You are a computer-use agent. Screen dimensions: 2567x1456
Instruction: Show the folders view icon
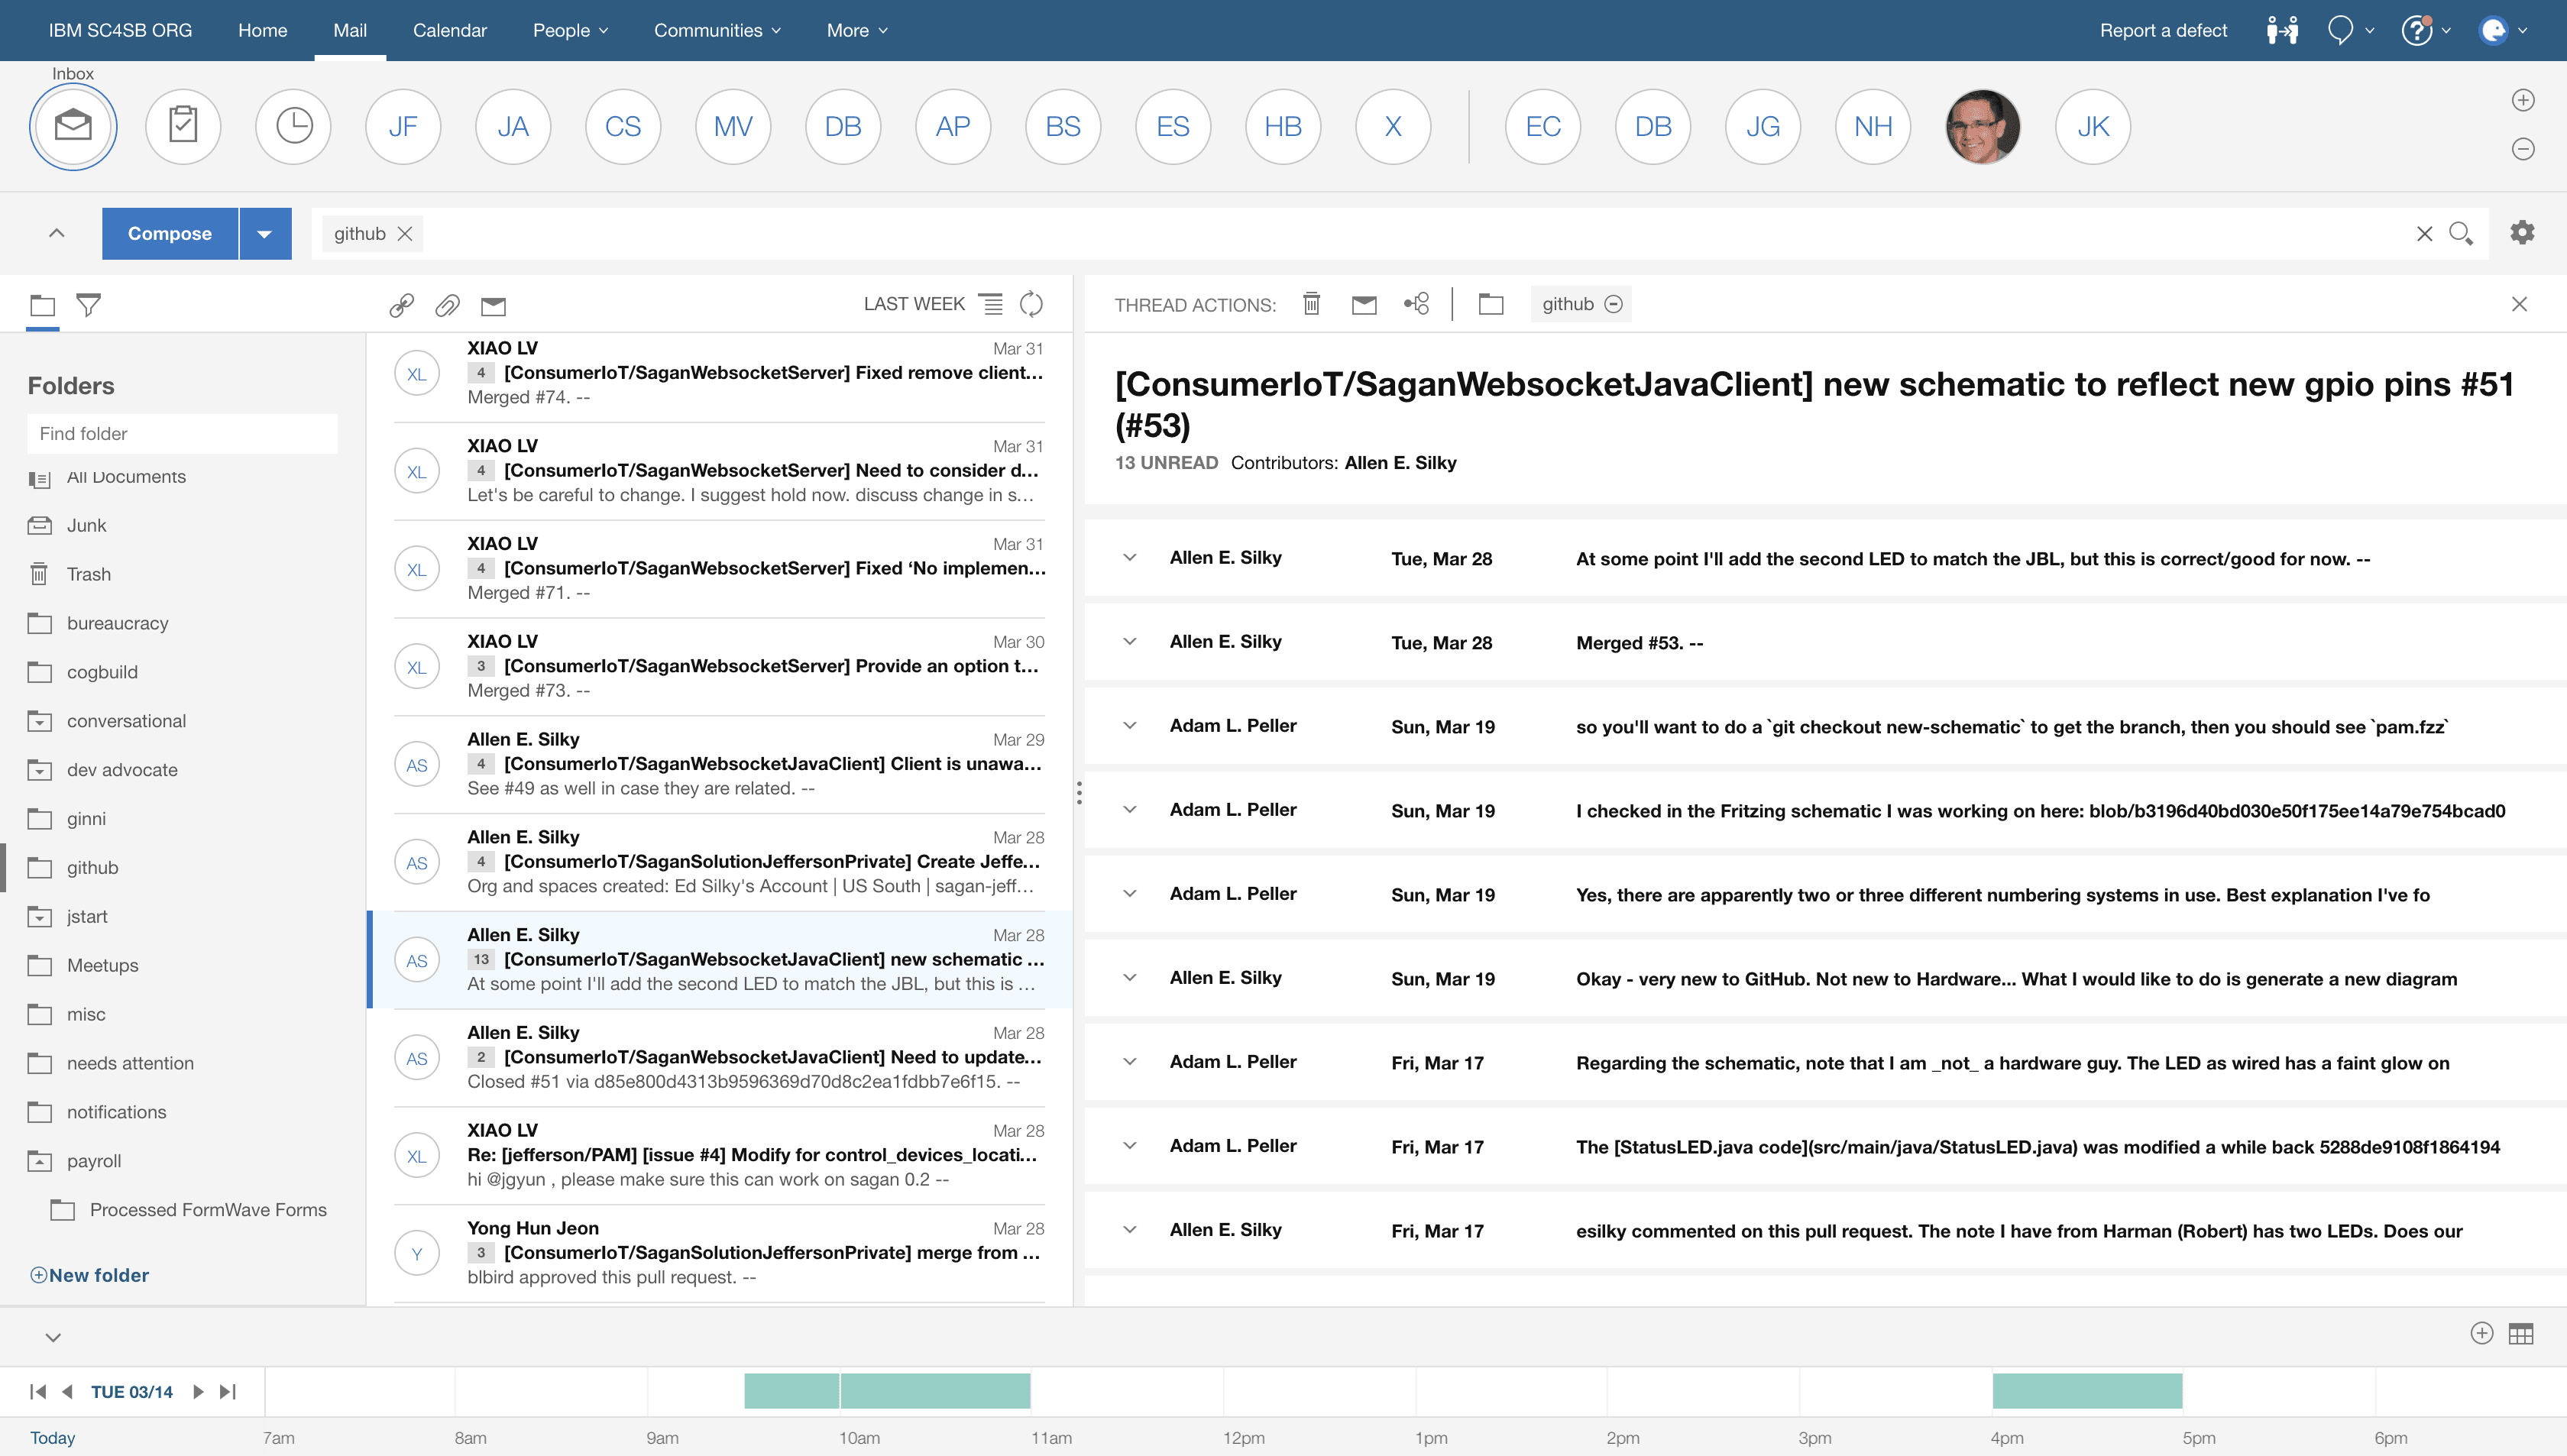(x=42, y=305)
